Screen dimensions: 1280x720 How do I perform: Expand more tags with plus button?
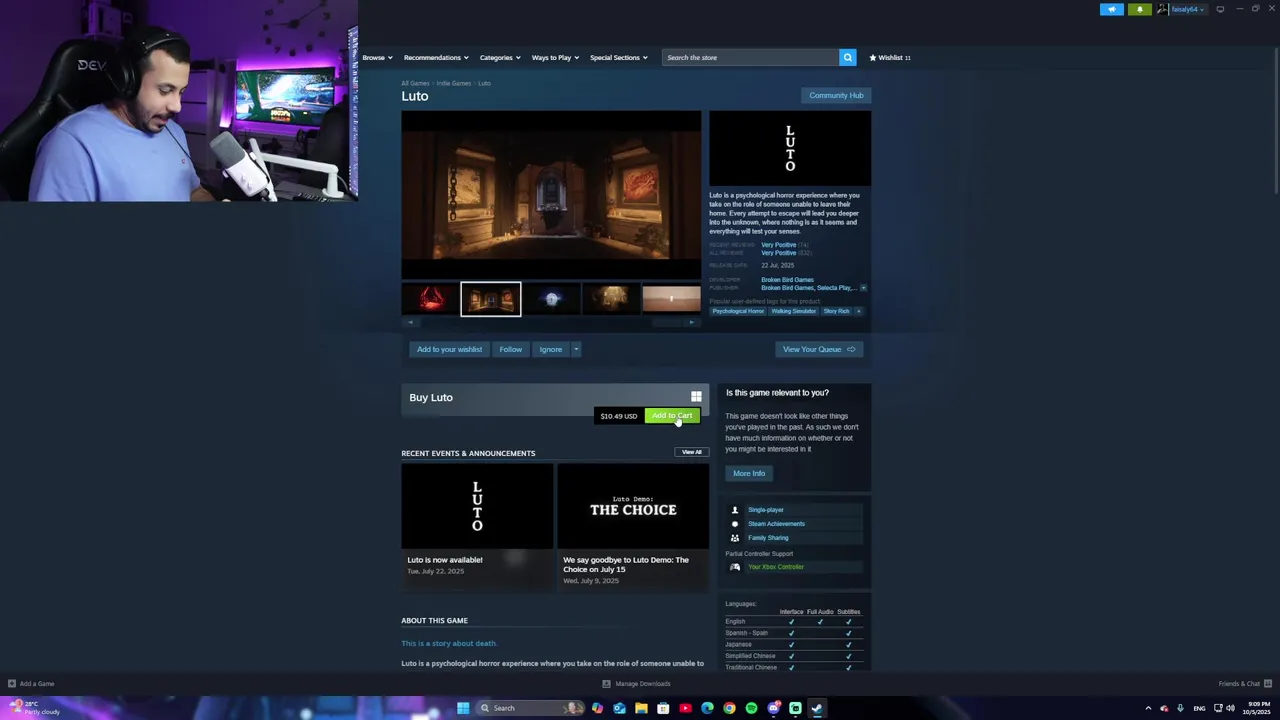click(x=858, y=311)
